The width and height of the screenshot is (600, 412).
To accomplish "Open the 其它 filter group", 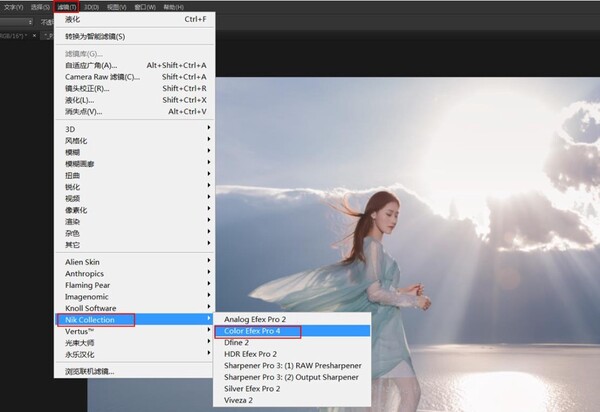I will pos(135,245).
